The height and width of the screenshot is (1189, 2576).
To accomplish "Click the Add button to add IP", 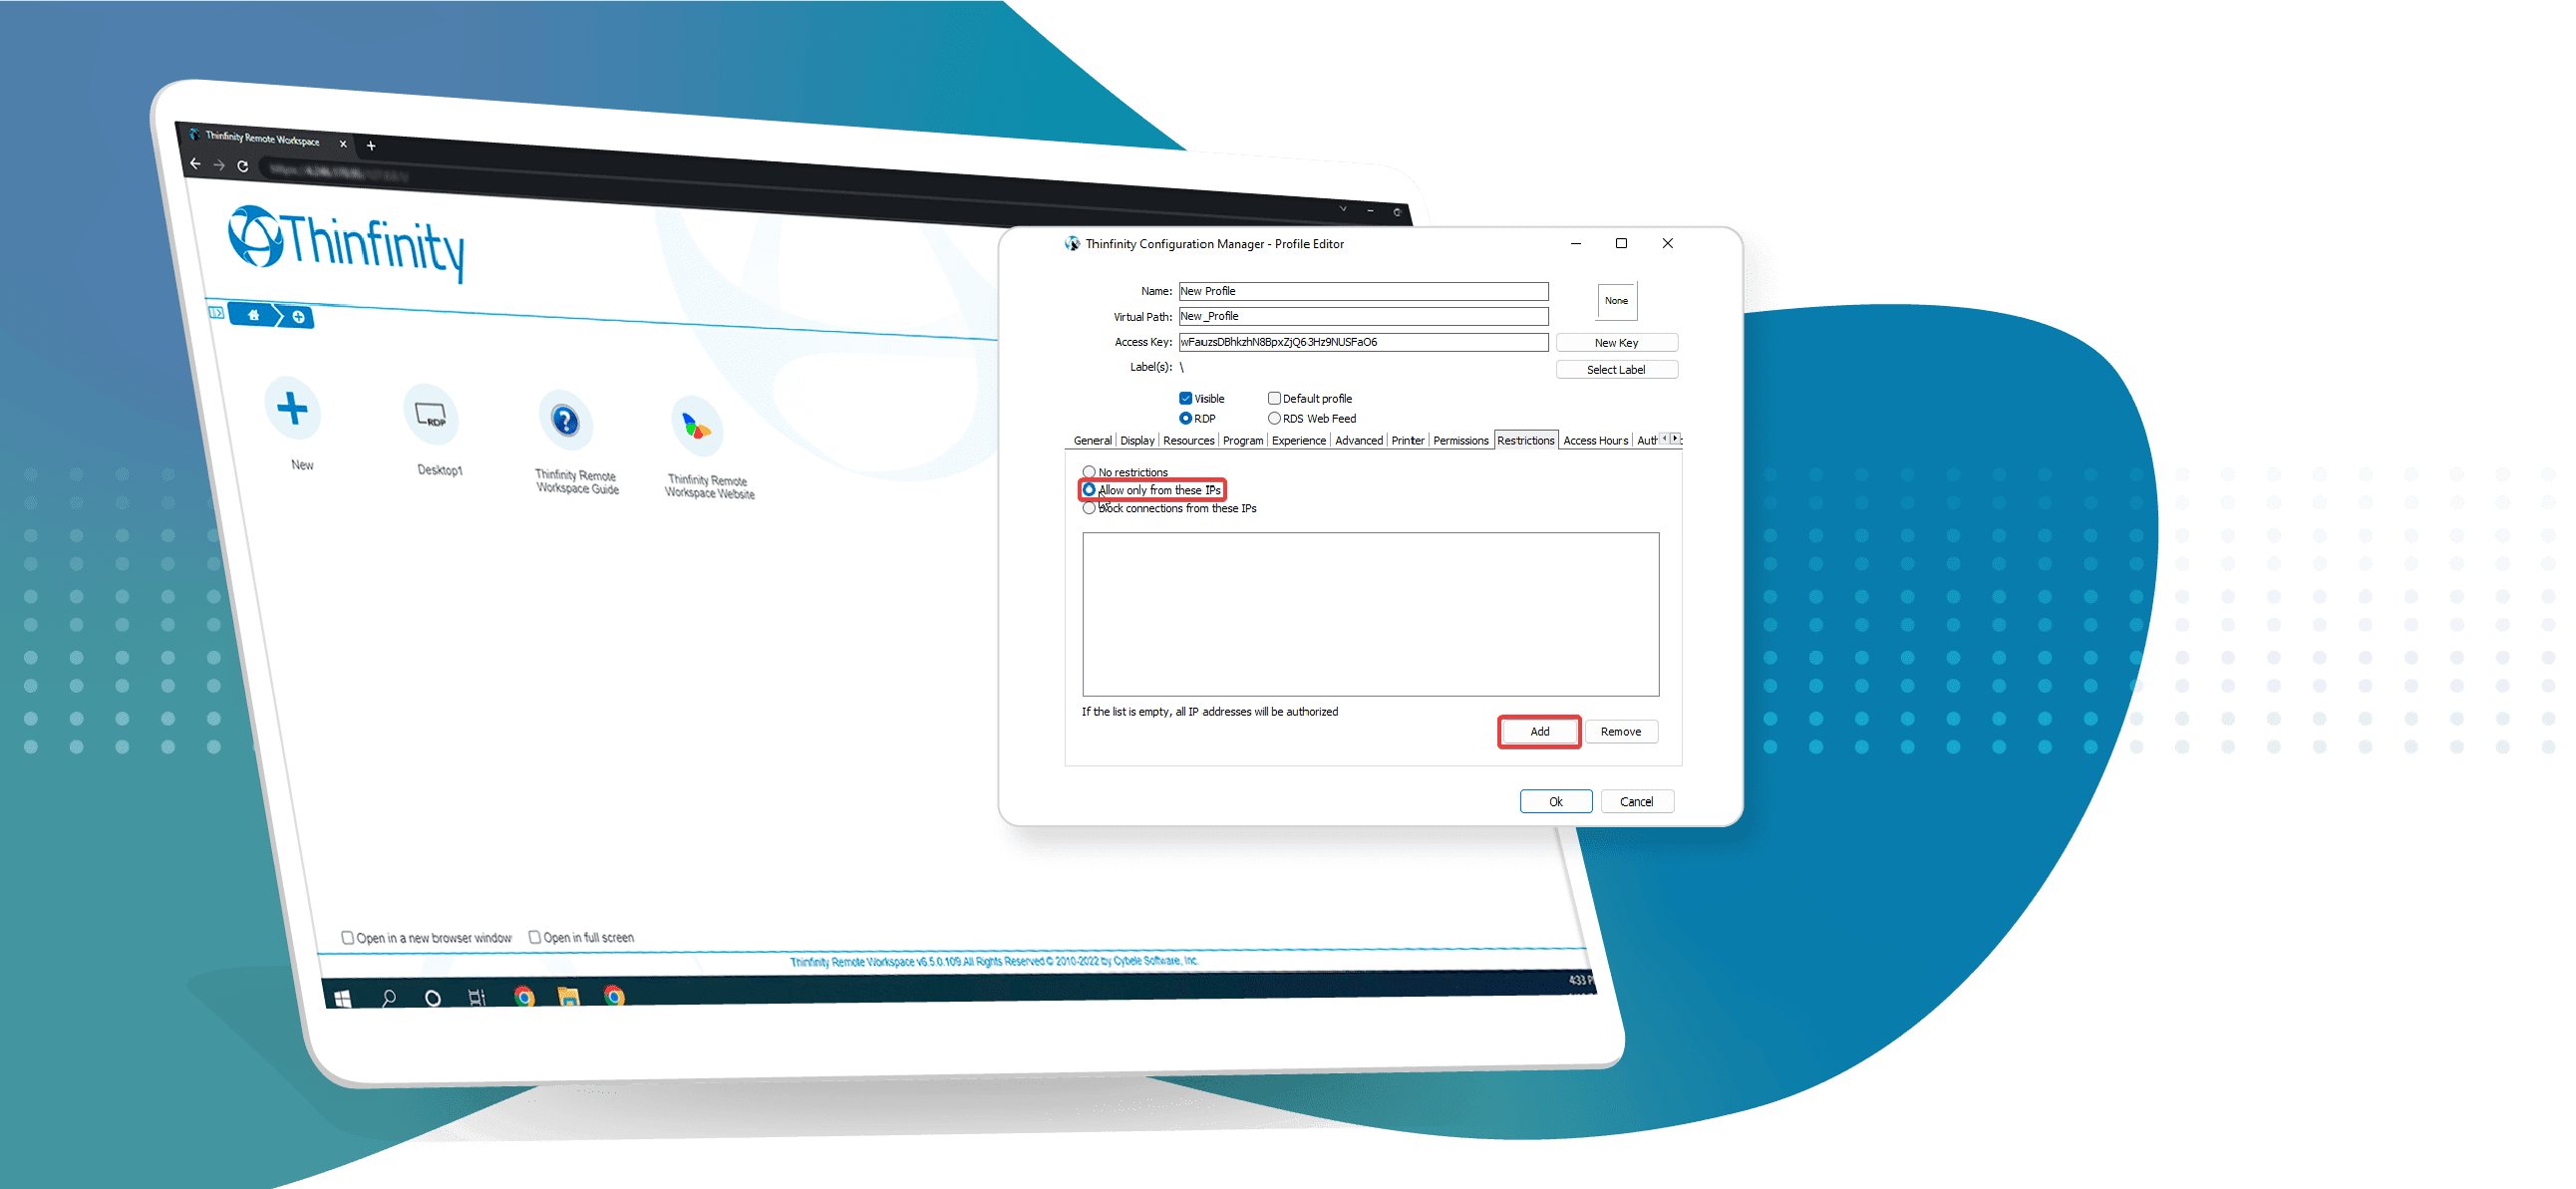I will (1536, 731).
